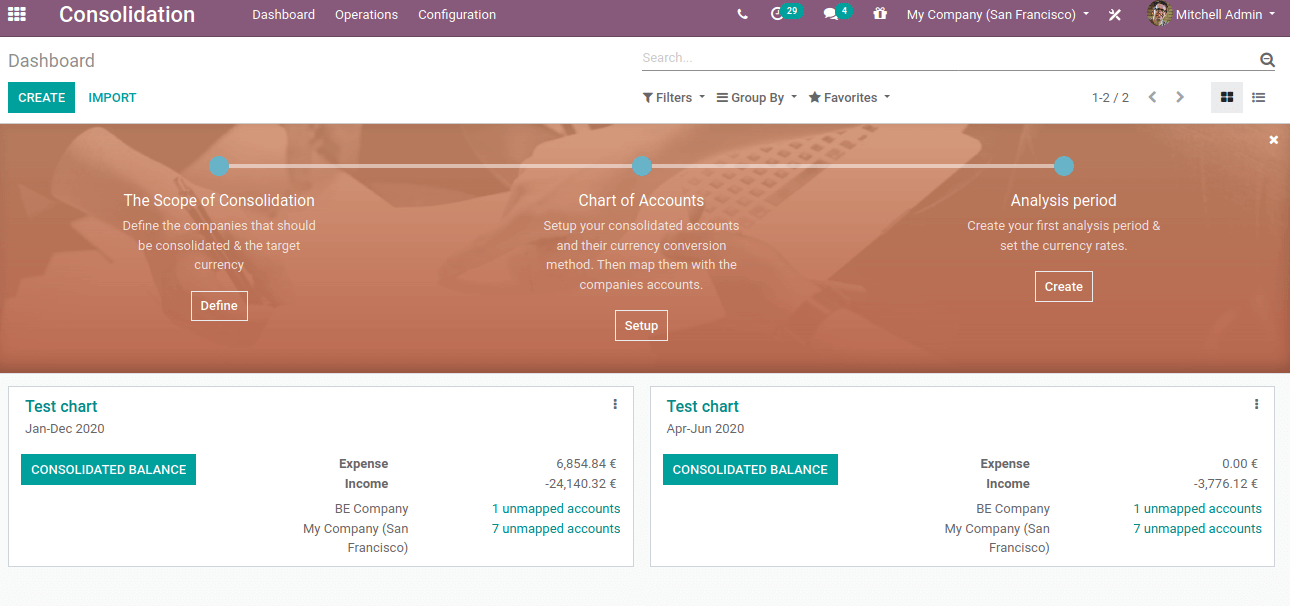1290x606 pixels.
Task: Open Test chart title of Jan-Dec 2020 card
Action: pyautogui.click(x=61, y=406)
